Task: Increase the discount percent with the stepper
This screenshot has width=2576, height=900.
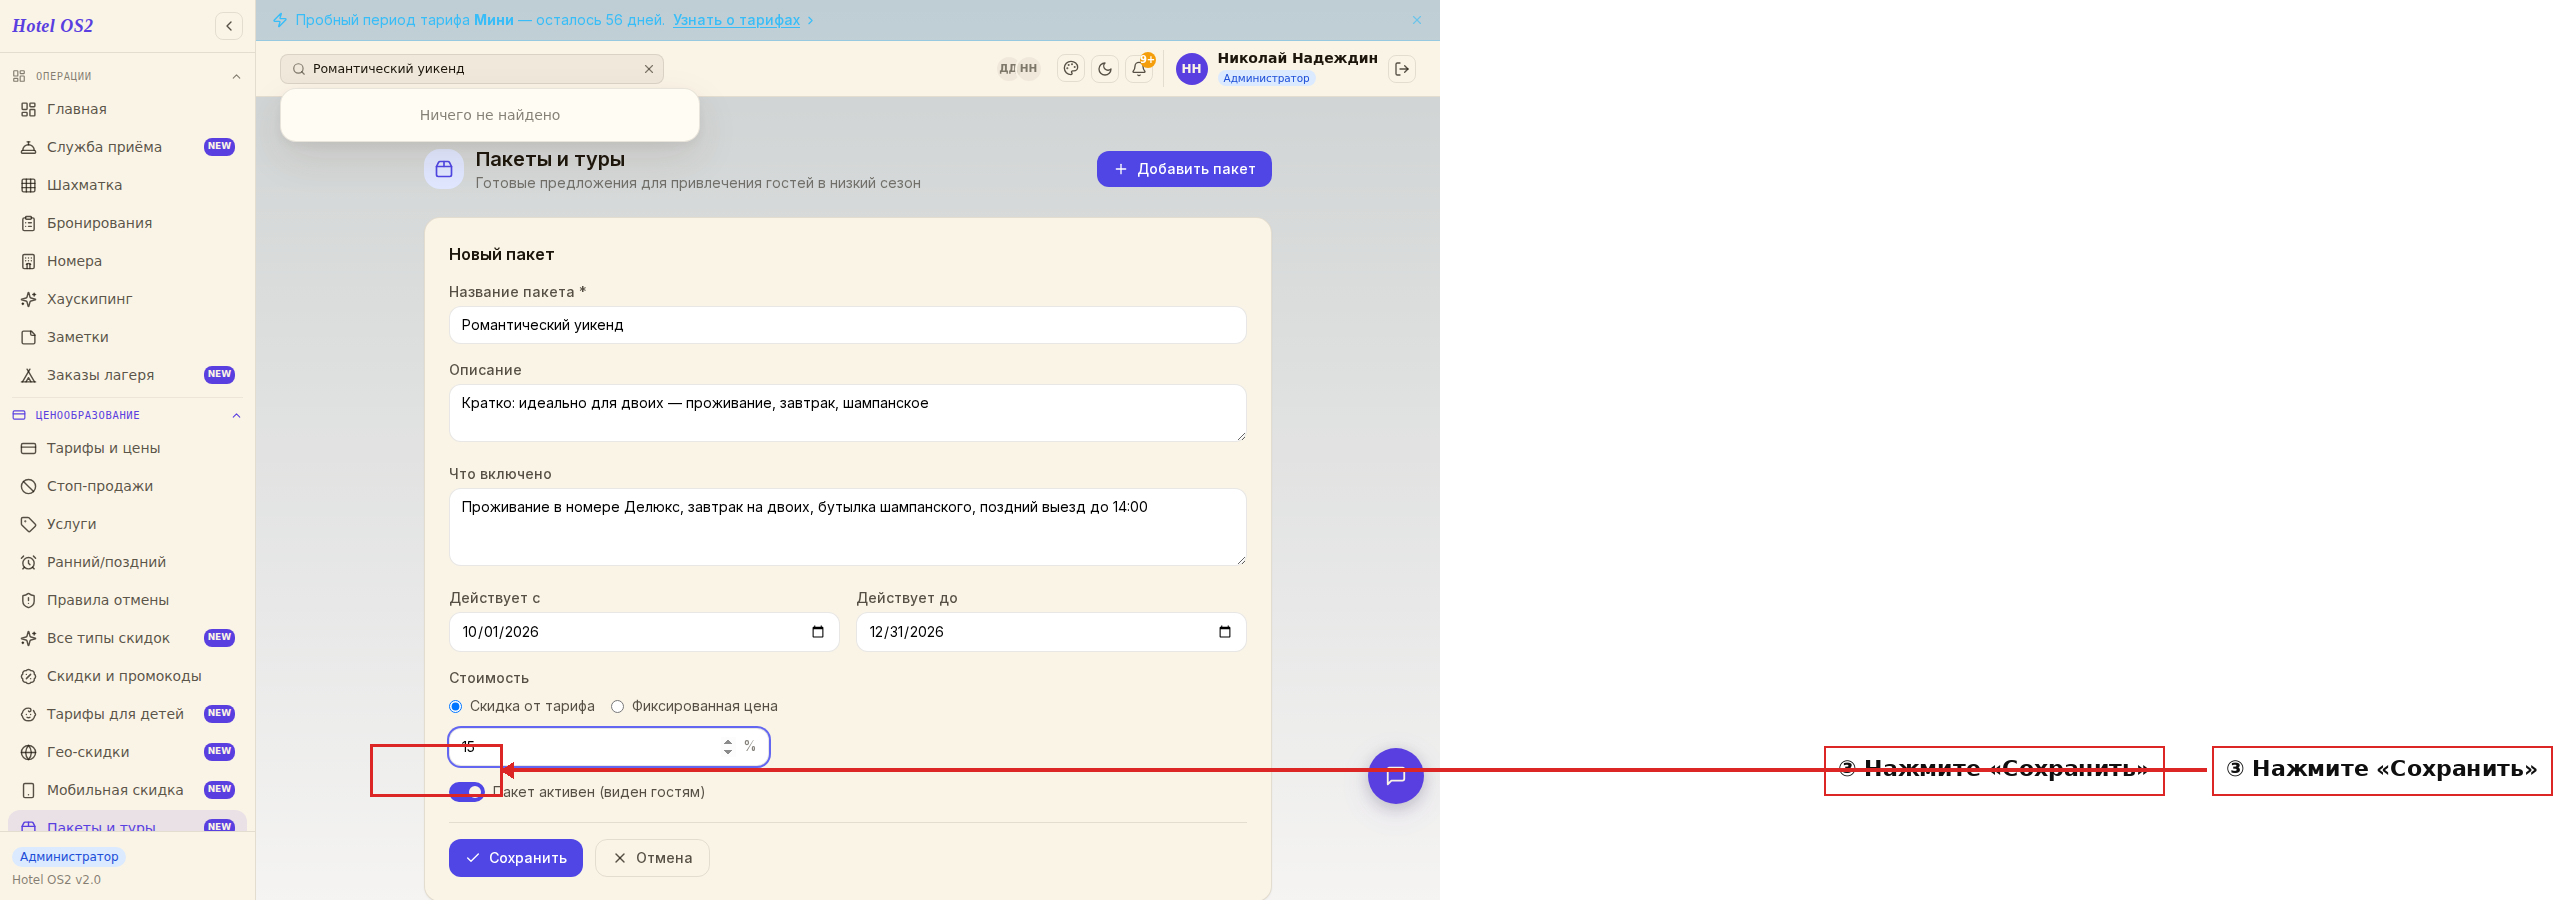Action: 728,742
